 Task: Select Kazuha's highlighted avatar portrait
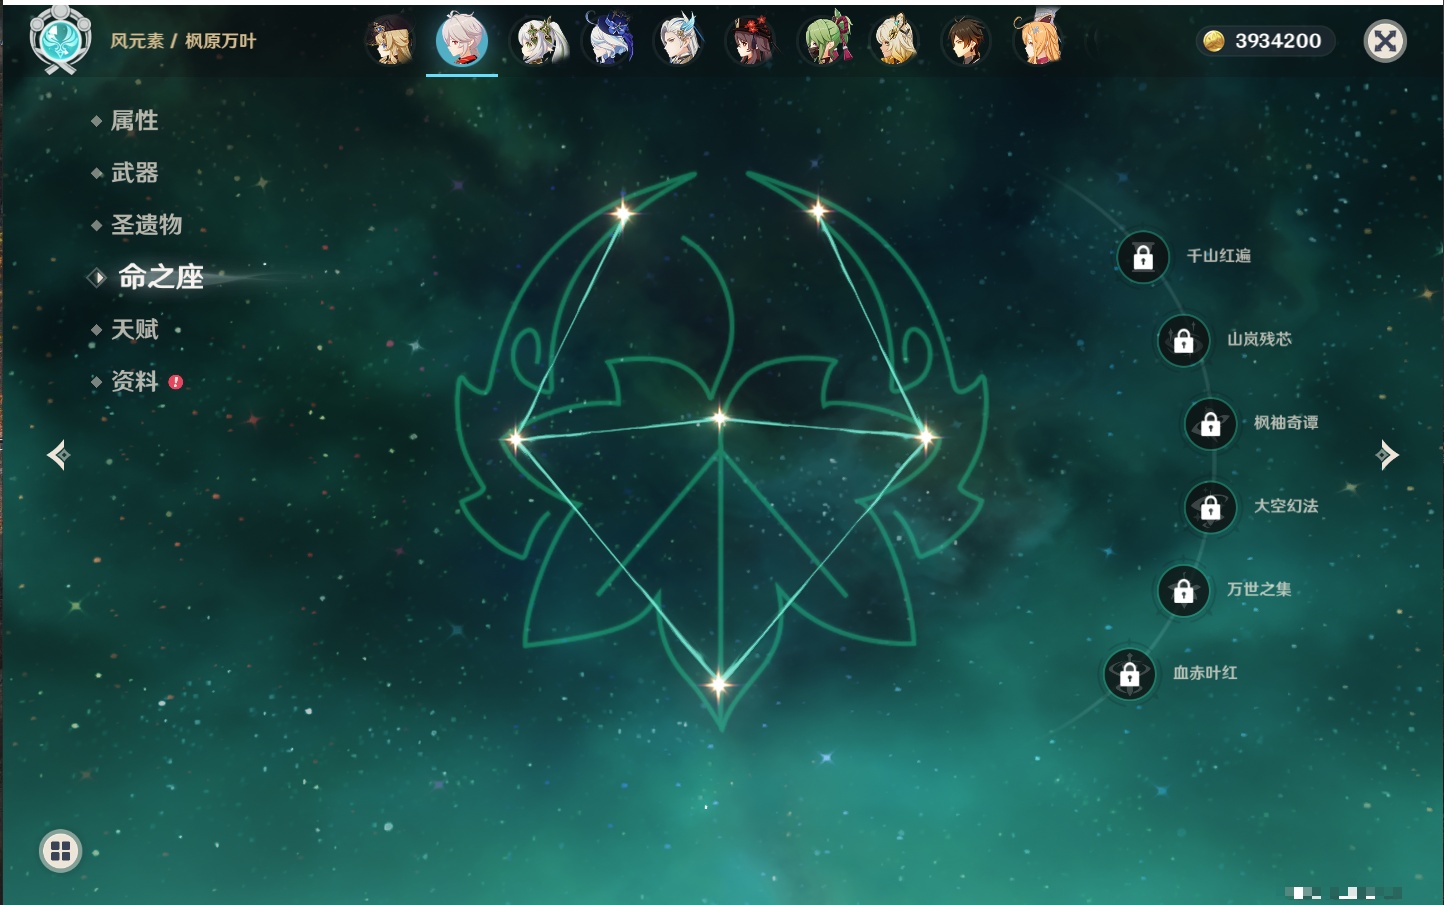[x=462, y=41]
